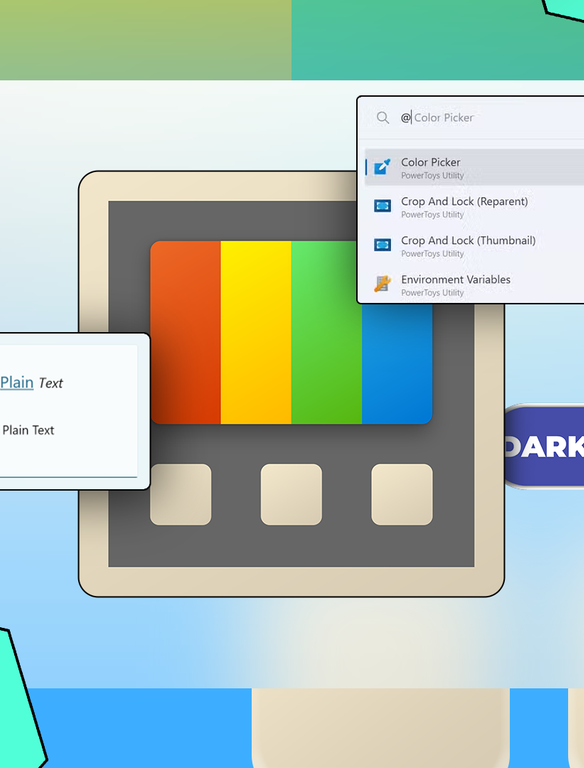
Task: Click the blue color stripe in PowerToys logo
Action: (x=397, y=363)
